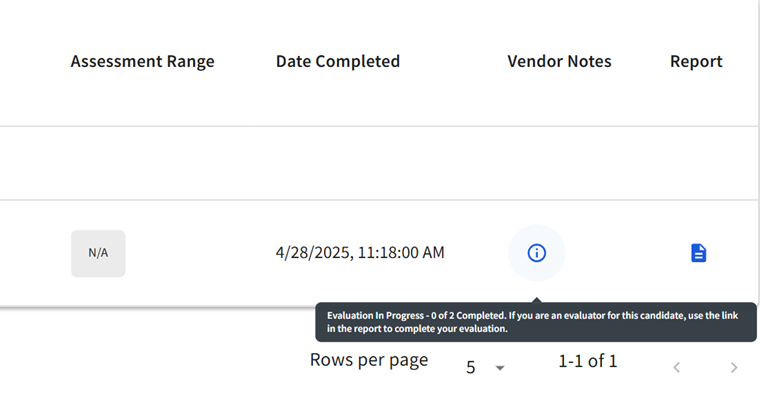The image size is (760, 403).
Task: Click the Report column header
Action: pos(696,62)
